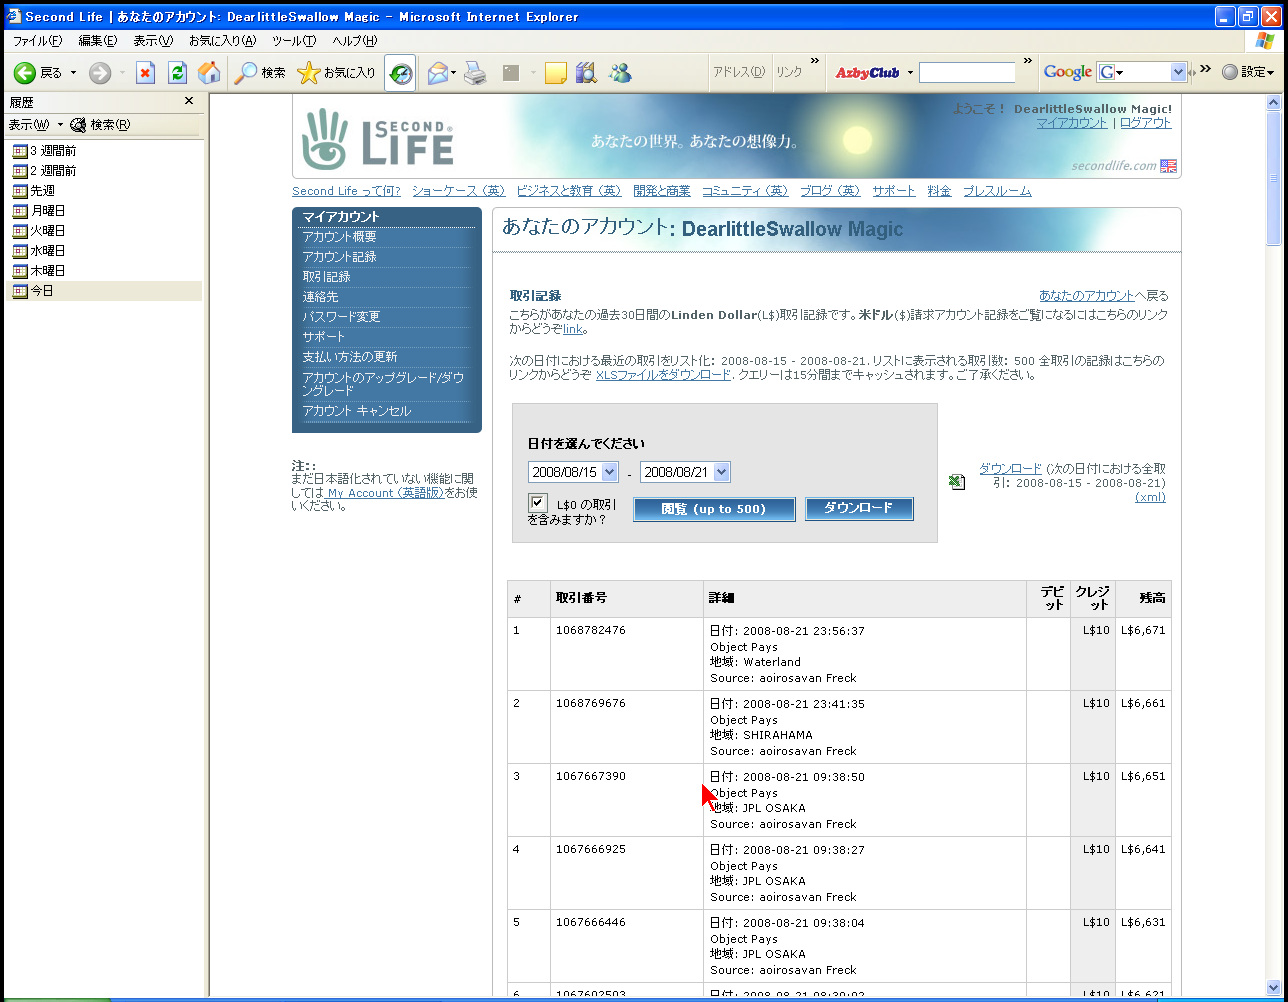Expand the Back button history arrow
This screenshot has height=1002, width=1288.
(x=73, y=73)
